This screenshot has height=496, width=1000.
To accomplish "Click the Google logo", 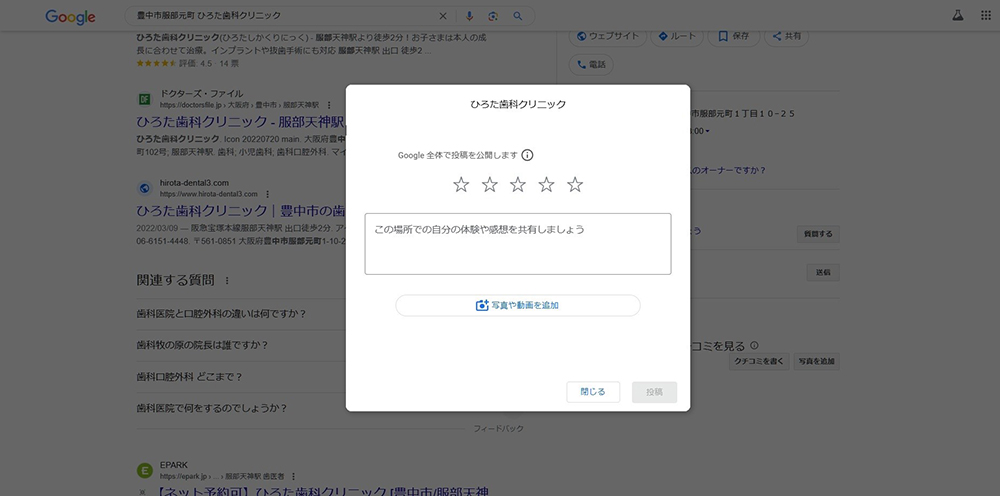I will (70, 17).
